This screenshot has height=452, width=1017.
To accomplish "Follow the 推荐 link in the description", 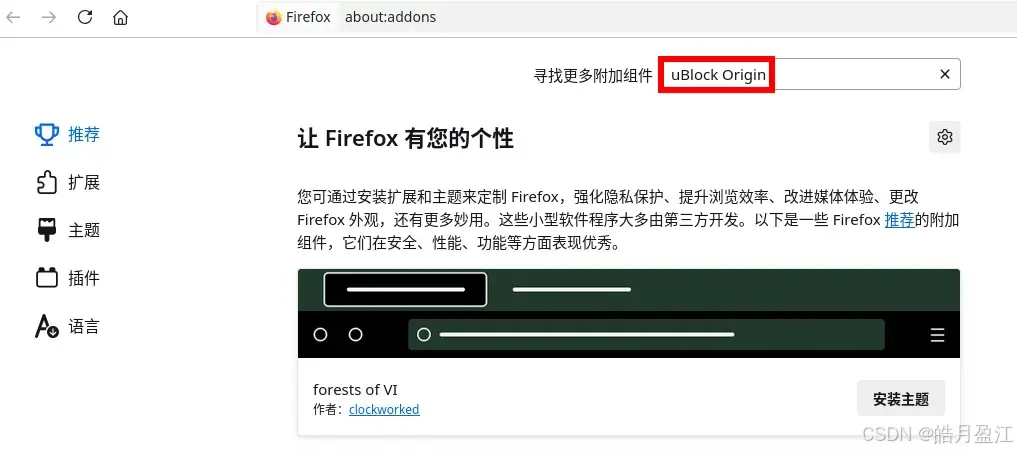I will tap(900, 220).
